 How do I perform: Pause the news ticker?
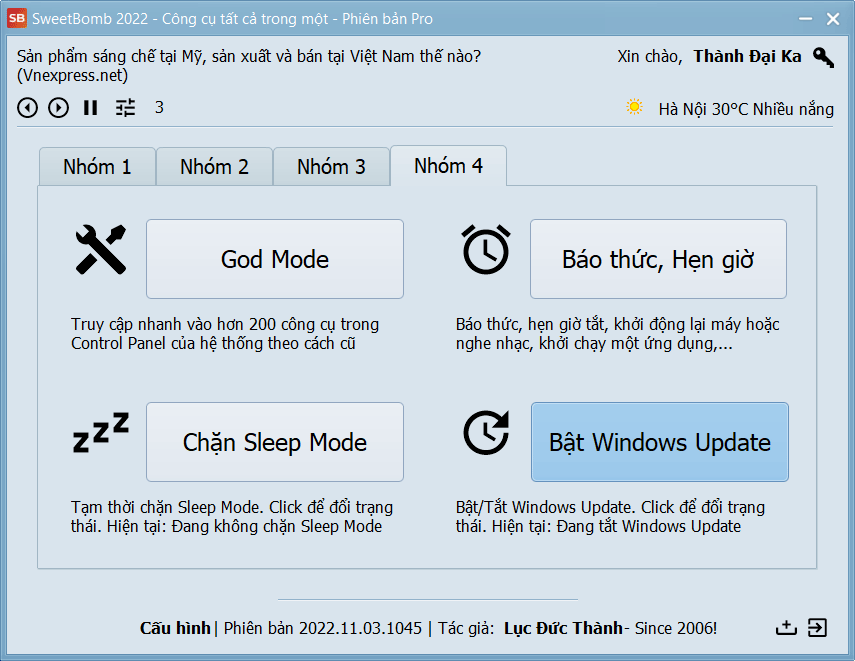91,108
